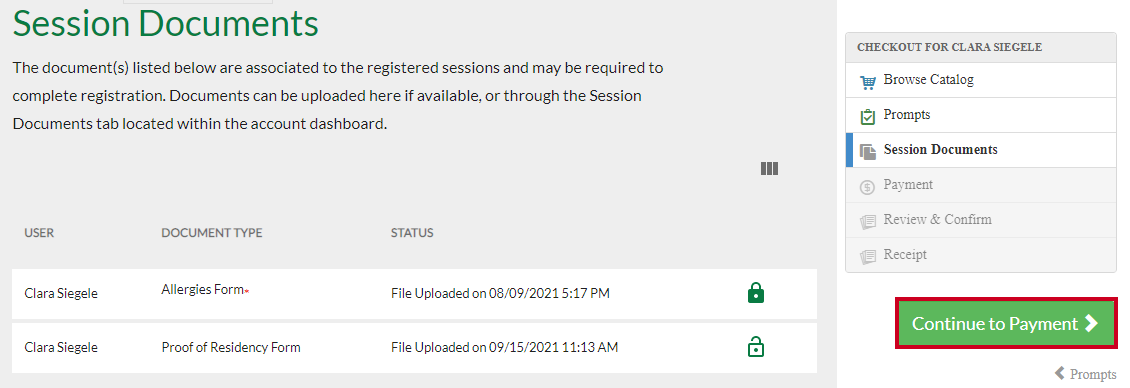1130x388 pixels.
Task: Click the unlocked padlock for Proof of Residency
Action: (755, 347)
